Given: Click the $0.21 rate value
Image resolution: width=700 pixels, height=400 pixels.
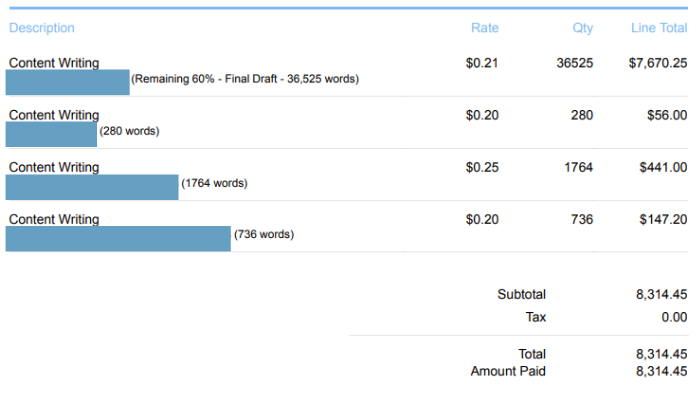Looking at the screenshot, I should click(x=482, y=63).
